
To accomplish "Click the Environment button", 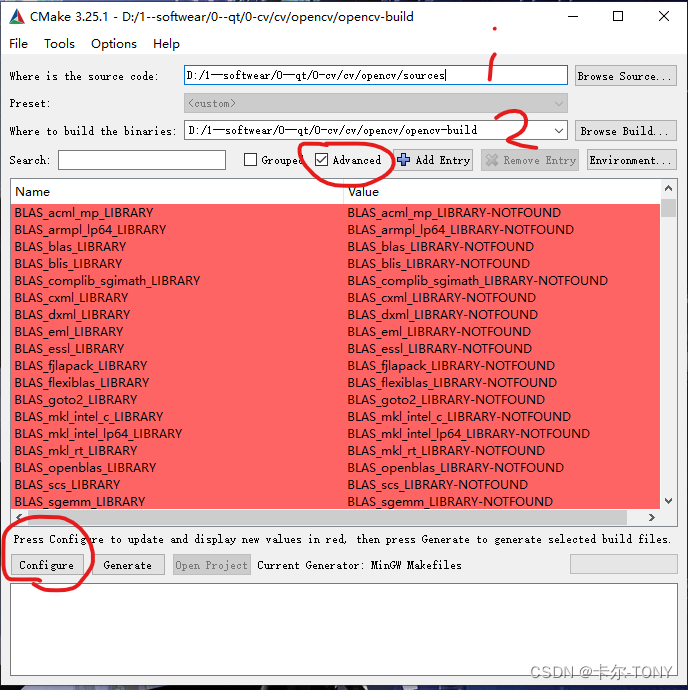I will [632, 160].
